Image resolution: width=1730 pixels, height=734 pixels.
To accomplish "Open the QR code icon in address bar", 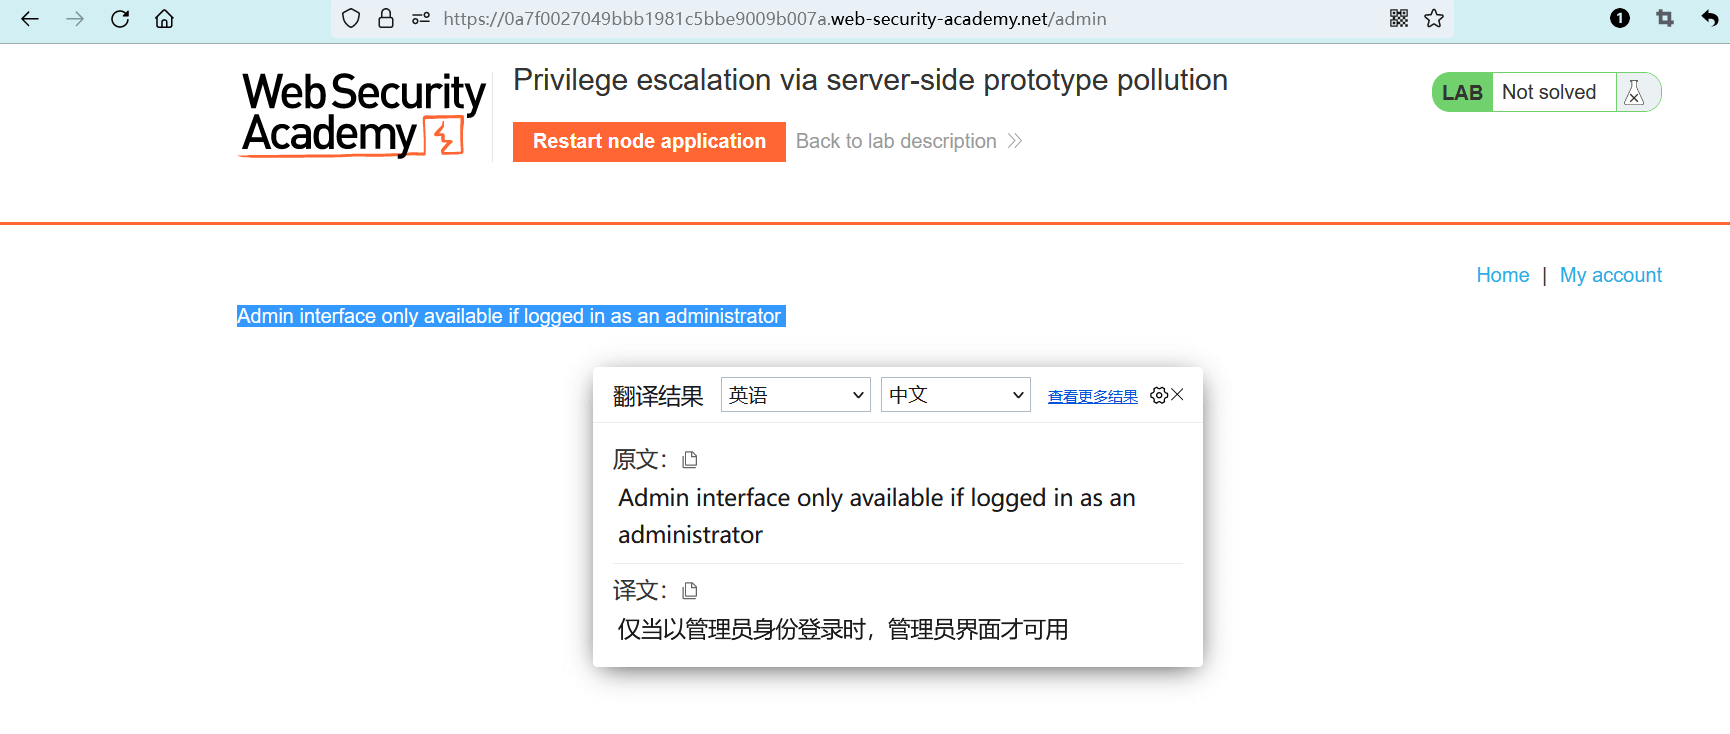I will (x=1399, y=18).
